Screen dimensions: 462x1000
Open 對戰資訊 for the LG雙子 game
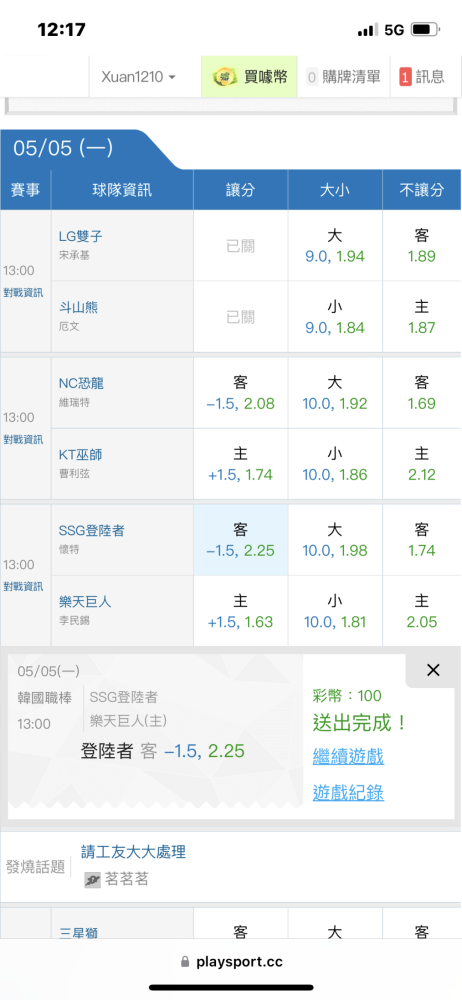click(23, 293)
